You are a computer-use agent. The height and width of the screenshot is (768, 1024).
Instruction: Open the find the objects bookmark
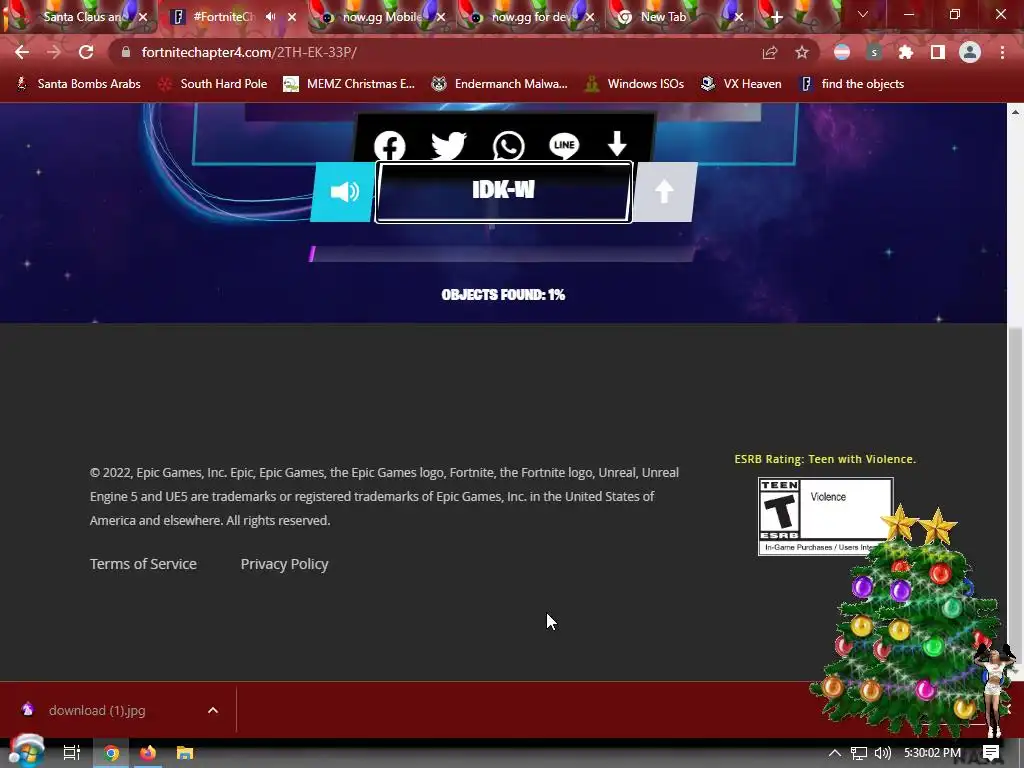(x=852, y=84)
